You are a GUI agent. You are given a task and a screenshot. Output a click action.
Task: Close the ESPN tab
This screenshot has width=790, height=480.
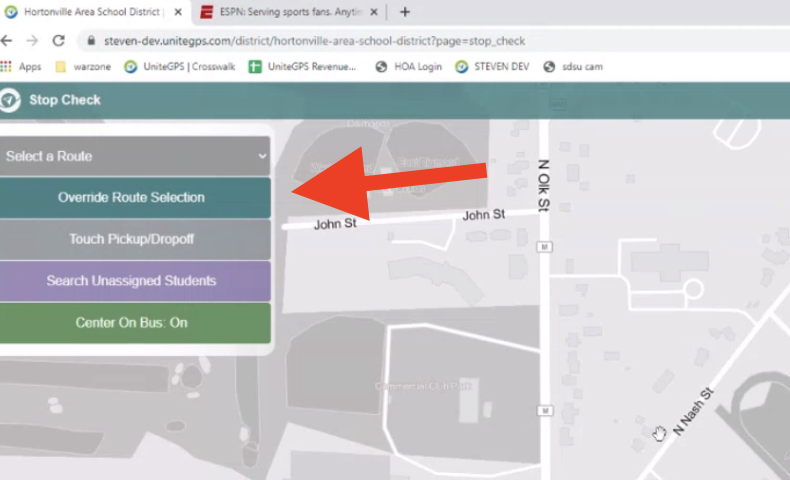coord(374,12)
